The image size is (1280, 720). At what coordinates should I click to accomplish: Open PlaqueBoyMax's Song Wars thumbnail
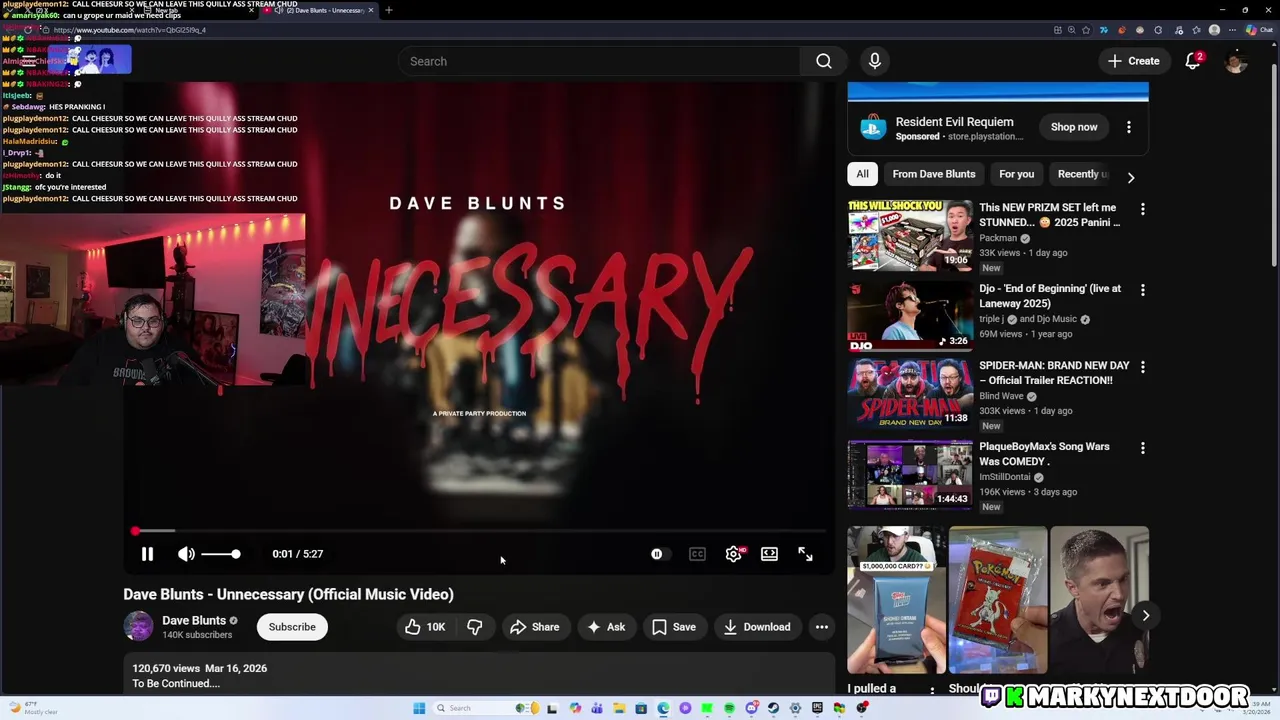910,474
